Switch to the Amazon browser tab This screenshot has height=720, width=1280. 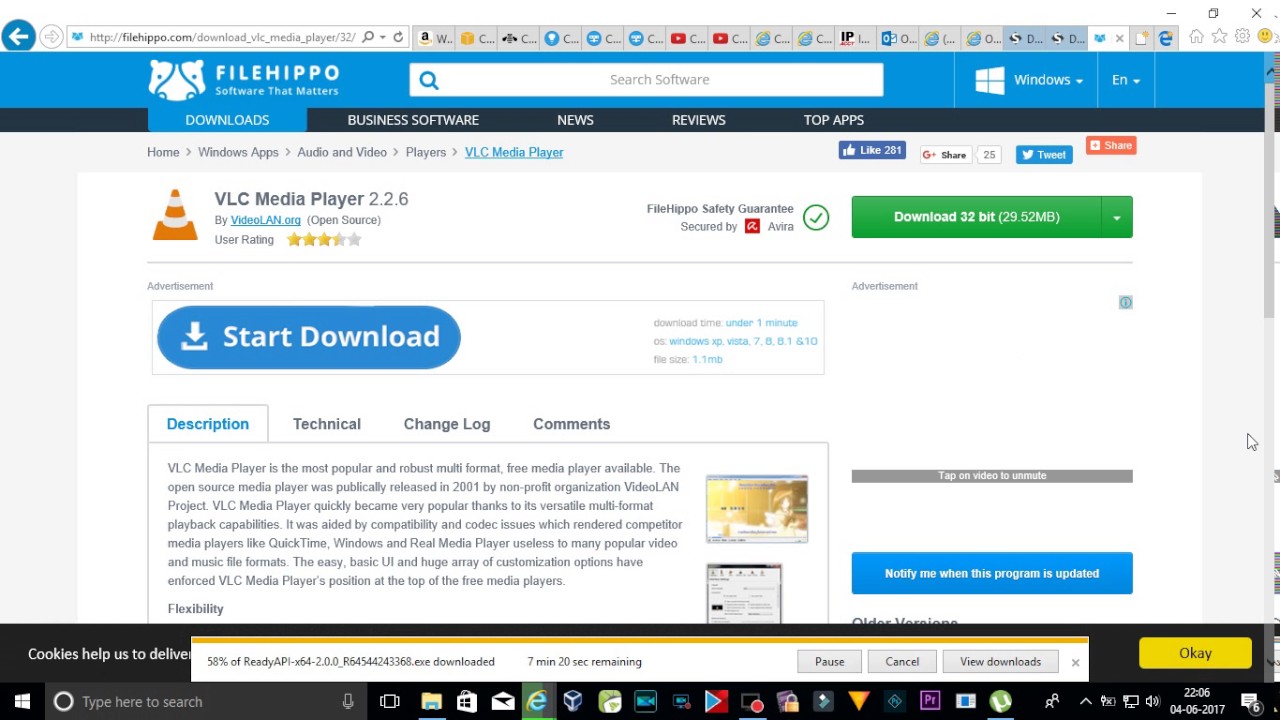tap(433, 38)
